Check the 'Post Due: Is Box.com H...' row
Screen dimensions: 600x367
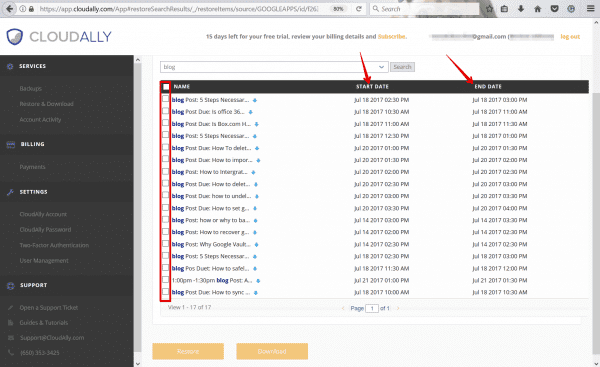click(x=165, y=123)
